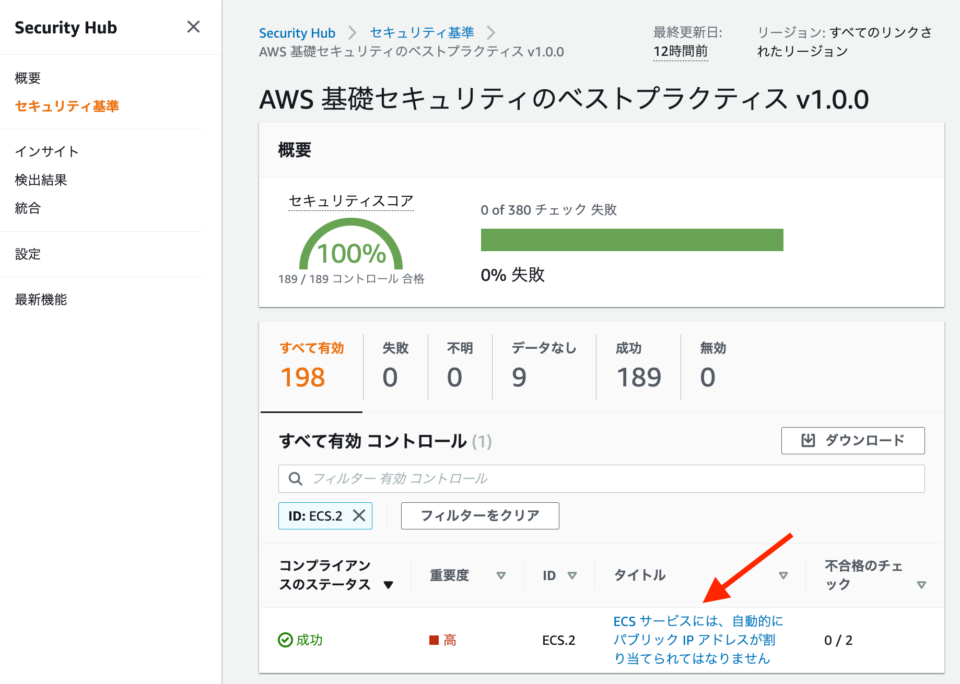Screen dimensions: 960x684
Task: Open 設定 in the sidebar
Action: [27, 254]
